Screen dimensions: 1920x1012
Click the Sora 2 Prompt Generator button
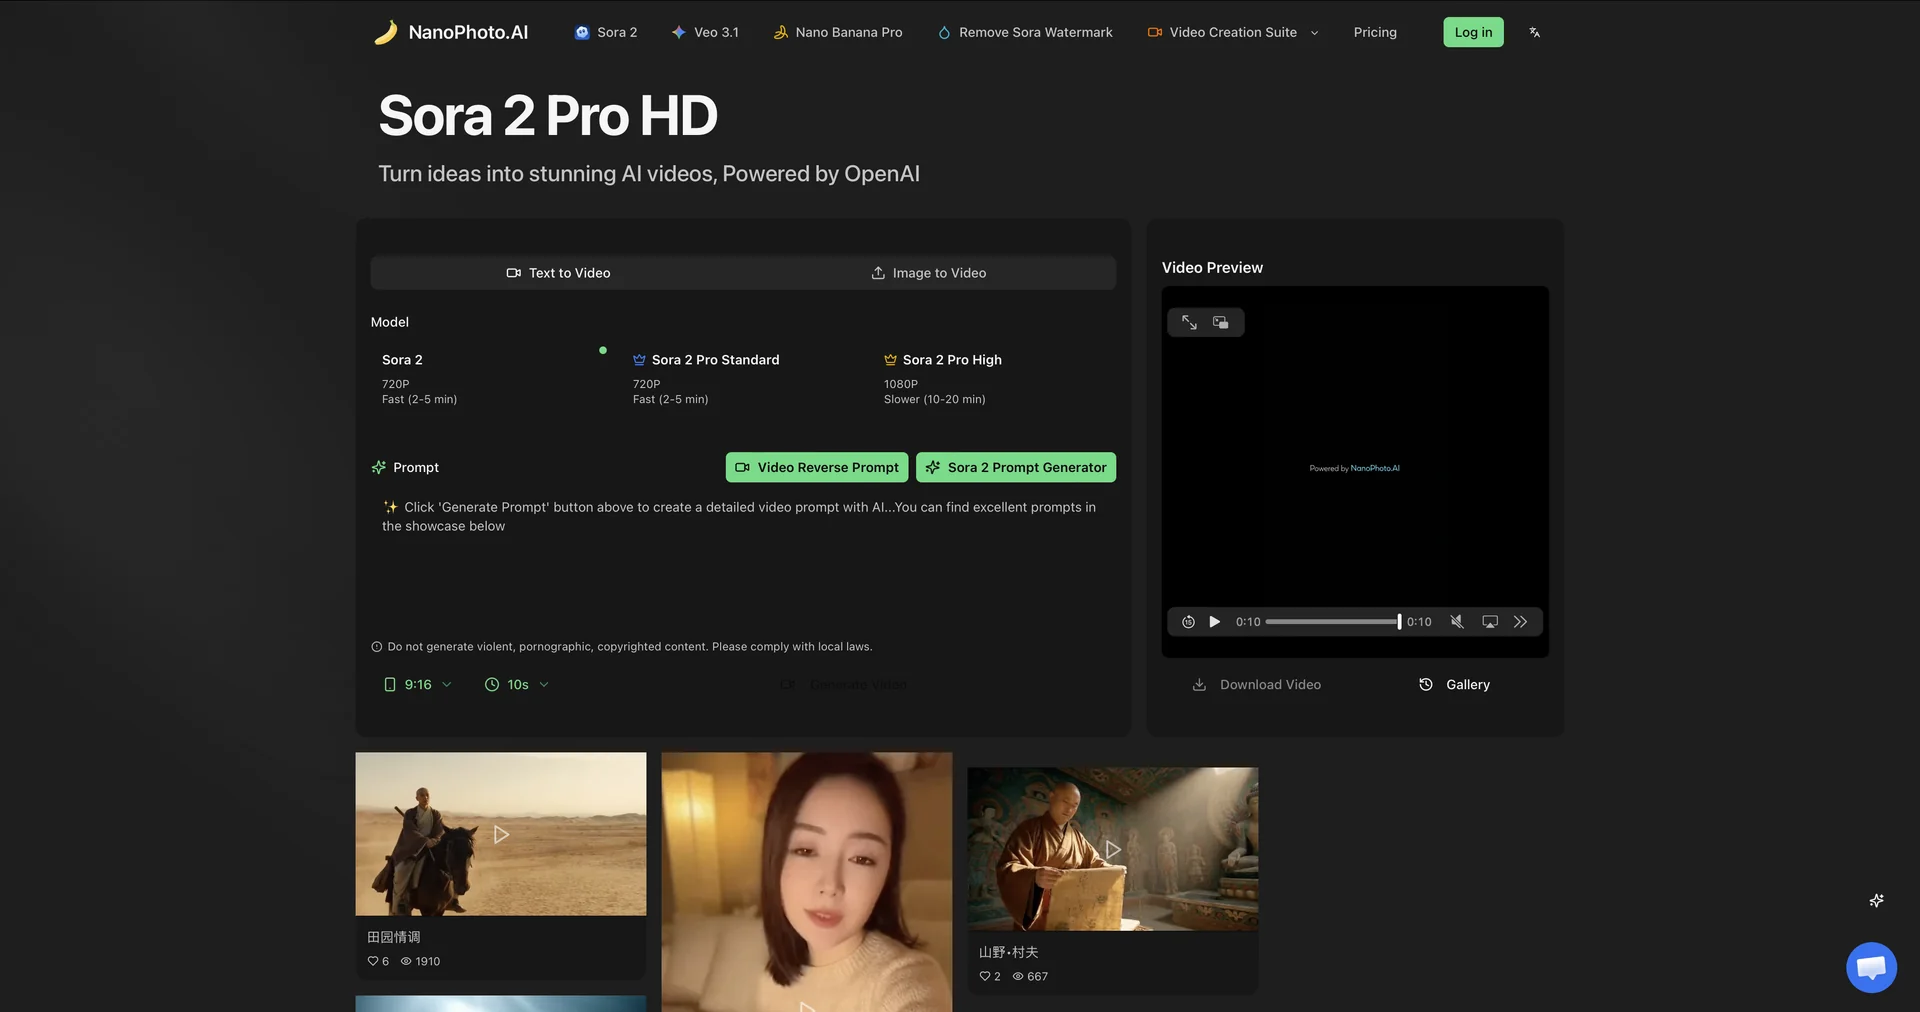coord(1016,467)
